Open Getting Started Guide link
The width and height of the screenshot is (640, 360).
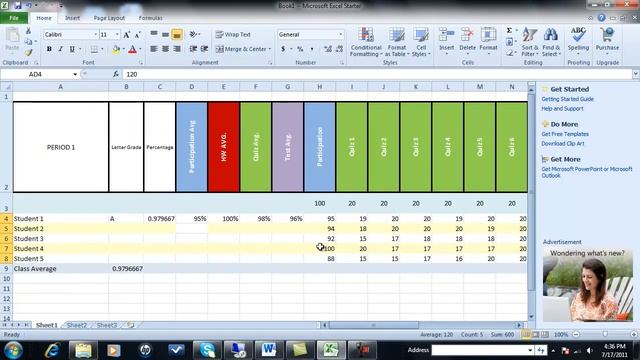point(567,99)
